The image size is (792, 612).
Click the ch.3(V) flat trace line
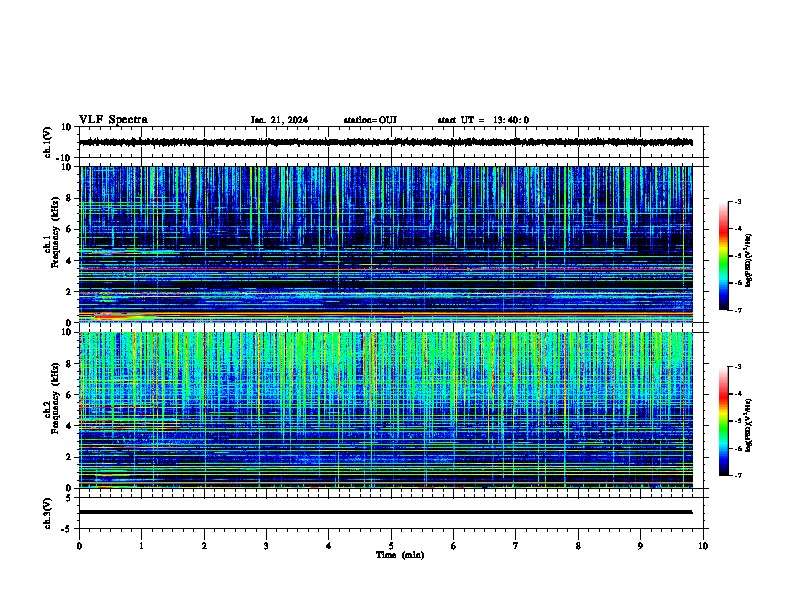[x=385, y=512]
